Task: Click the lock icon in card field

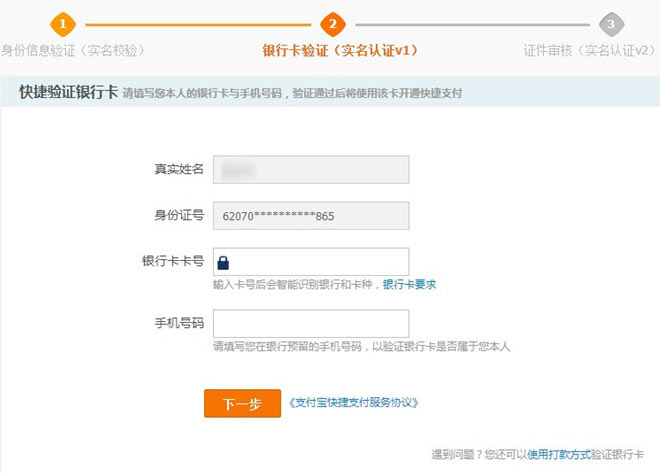Action: pos(224,262)
